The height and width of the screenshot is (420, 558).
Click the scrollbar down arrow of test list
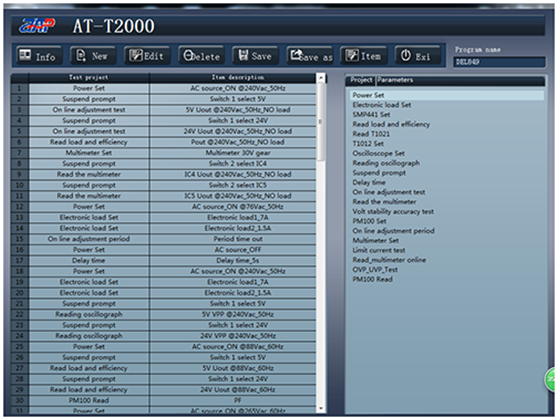click(x=321, y=409)
